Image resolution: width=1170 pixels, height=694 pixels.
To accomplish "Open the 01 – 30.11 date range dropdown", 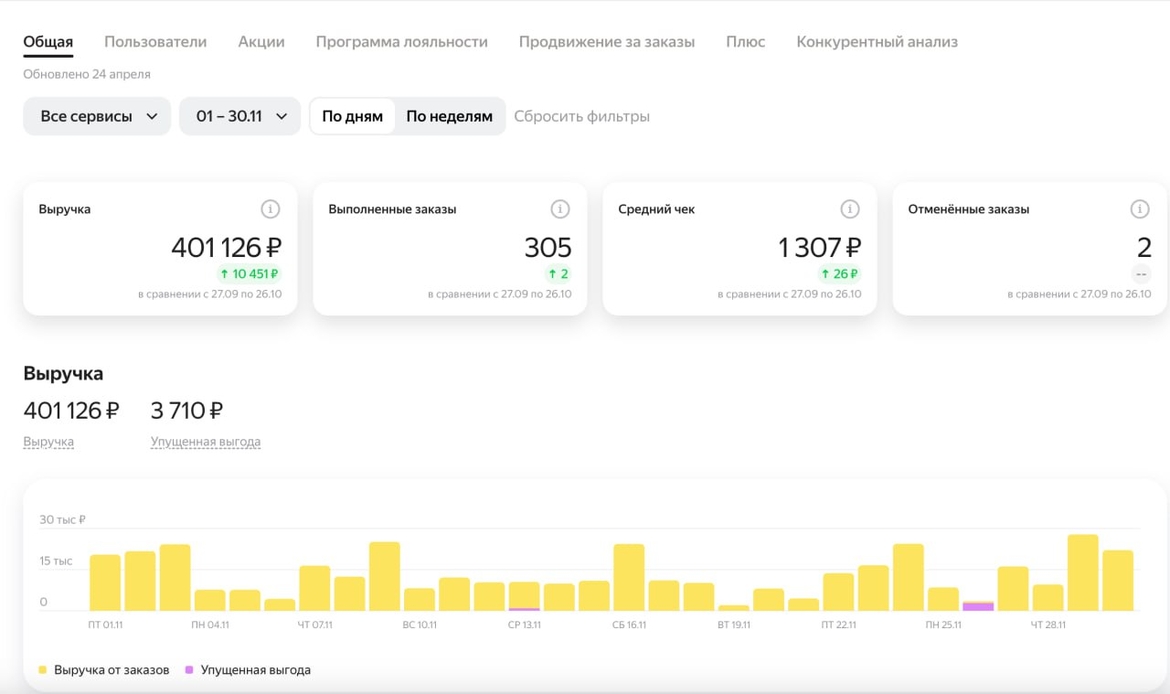I will (240, 116).
